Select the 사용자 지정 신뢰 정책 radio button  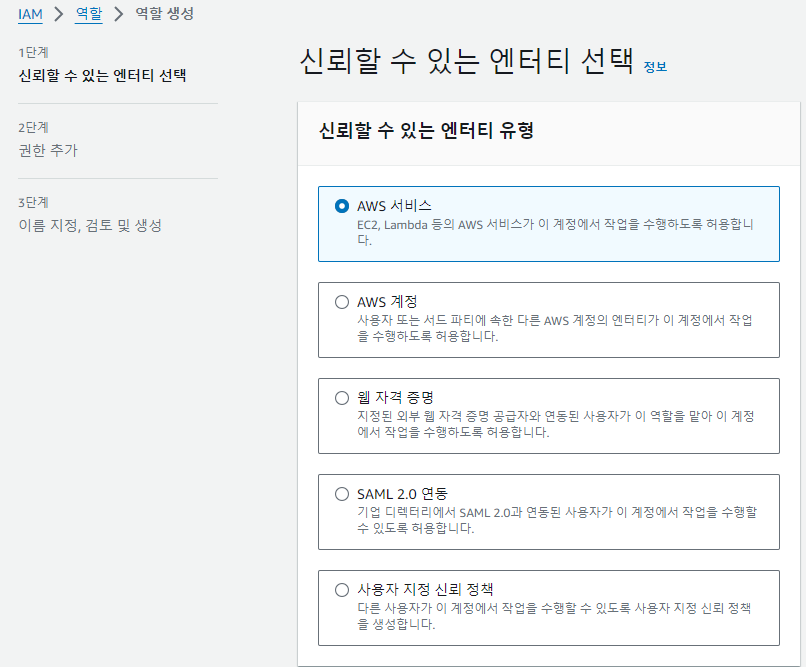pyautogui.click(x=342, y=589)
